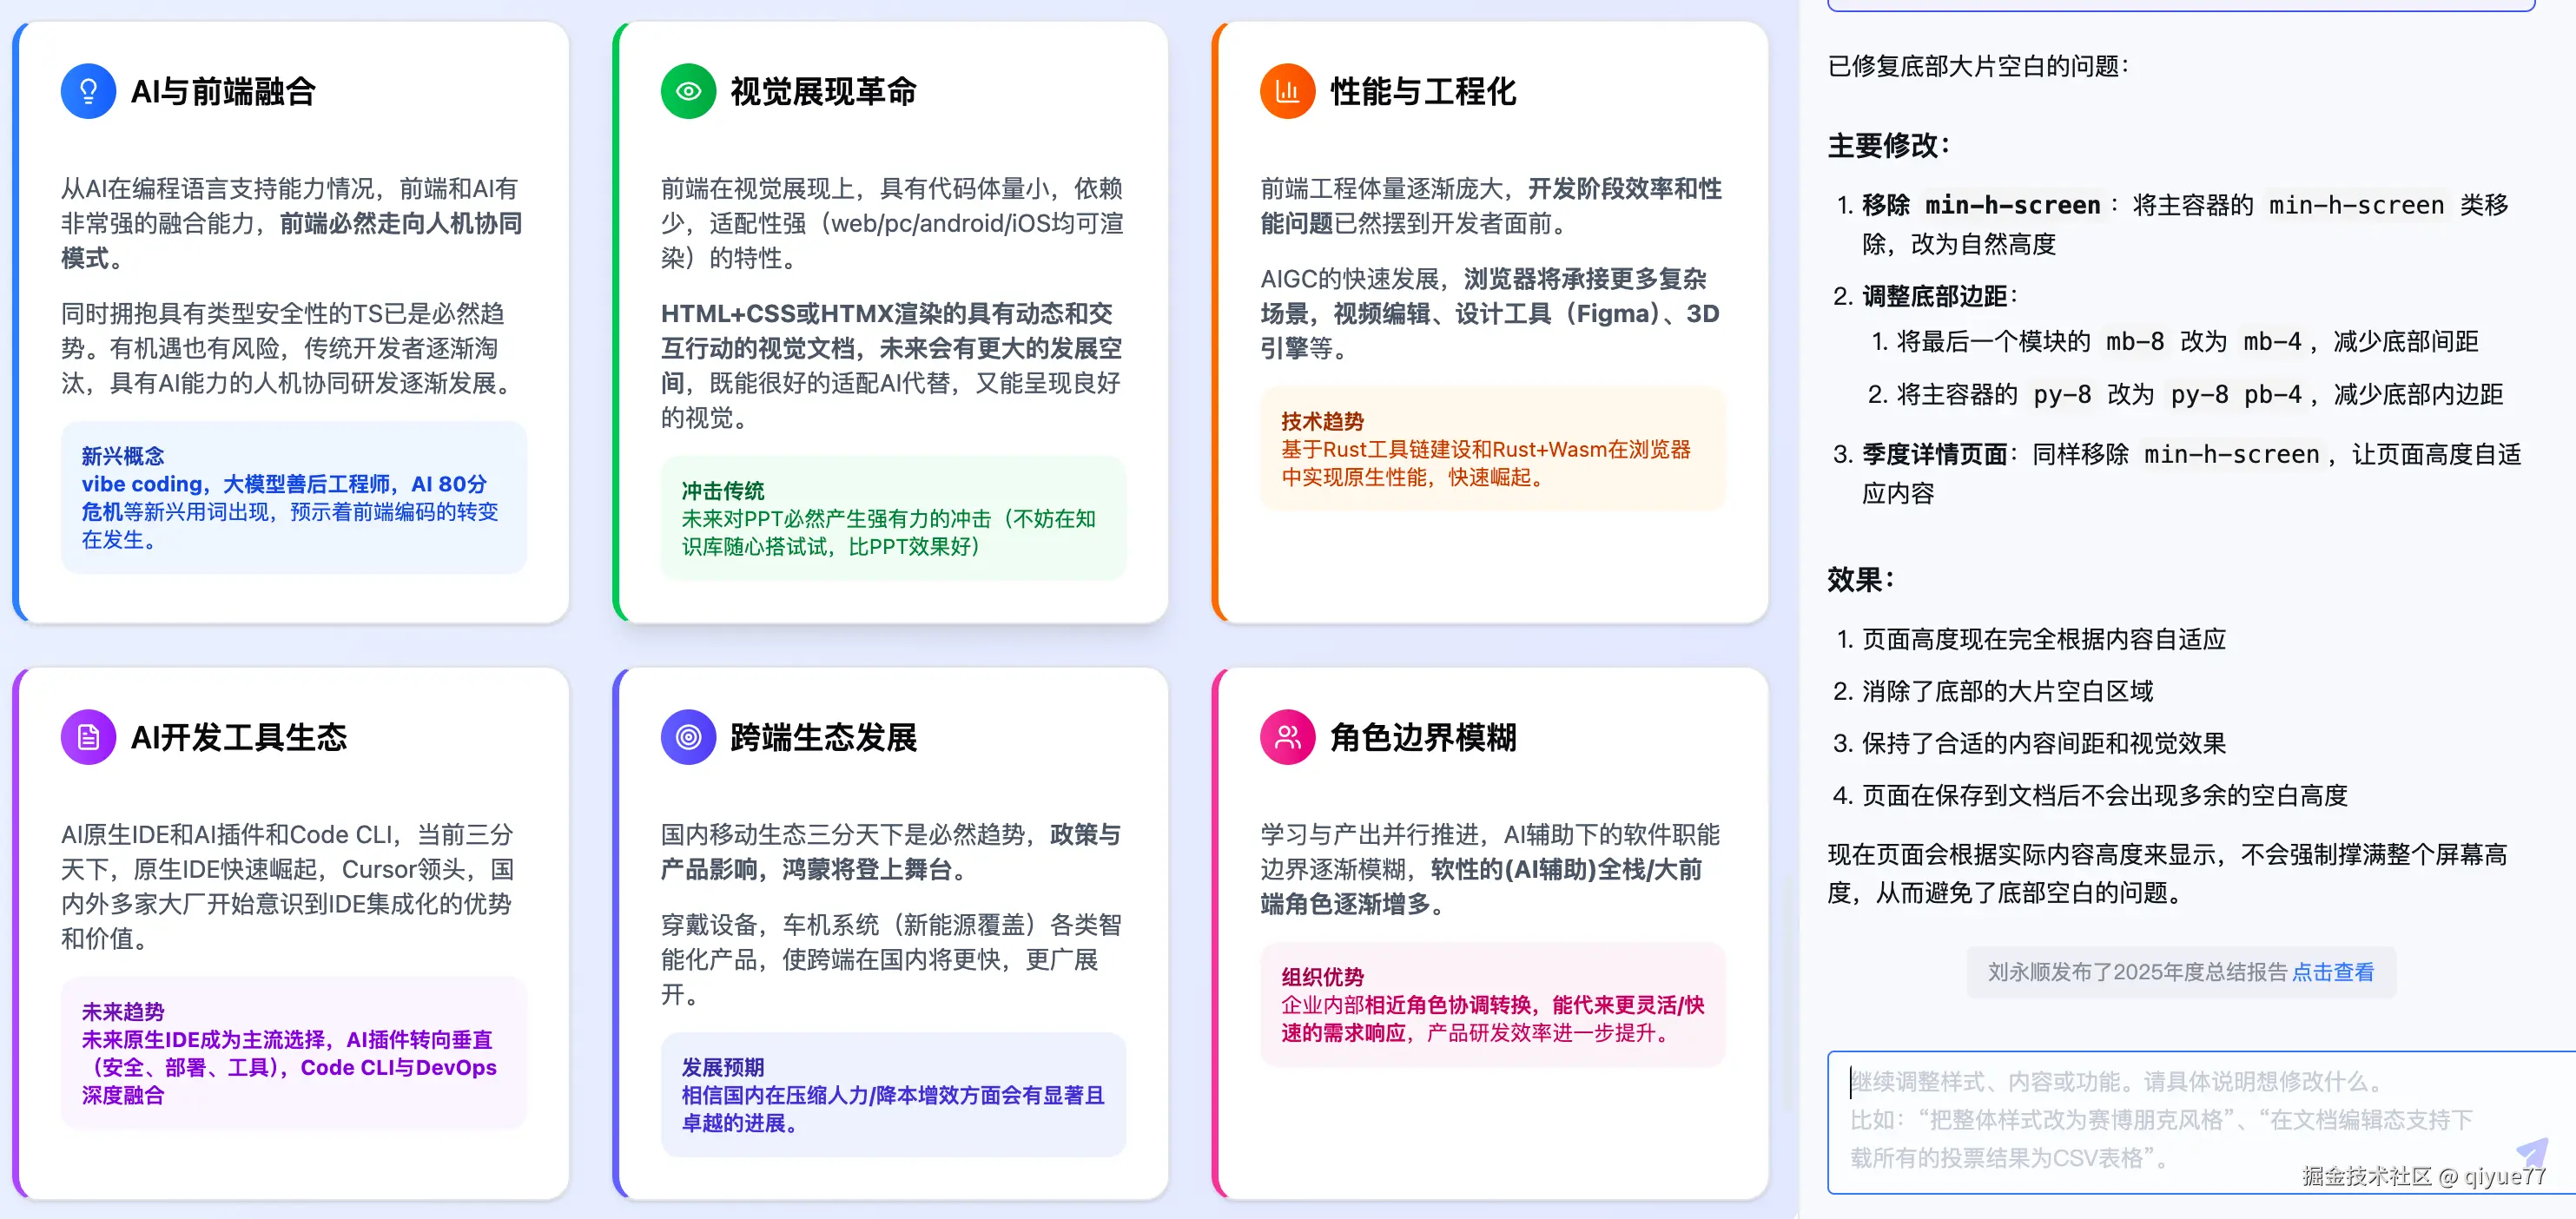This screenshot has height=1219, width=2576.
Task: Click the pink users icon on 角色边界模糊
Action: [x=1287, y=737]
